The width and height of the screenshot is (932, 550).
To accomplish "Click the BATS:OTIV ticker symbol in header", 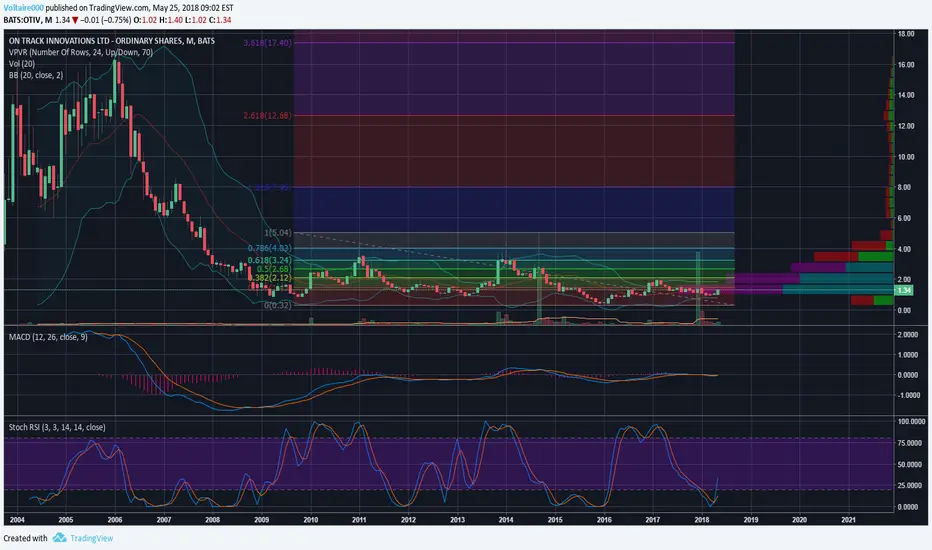I will point(22,20).
